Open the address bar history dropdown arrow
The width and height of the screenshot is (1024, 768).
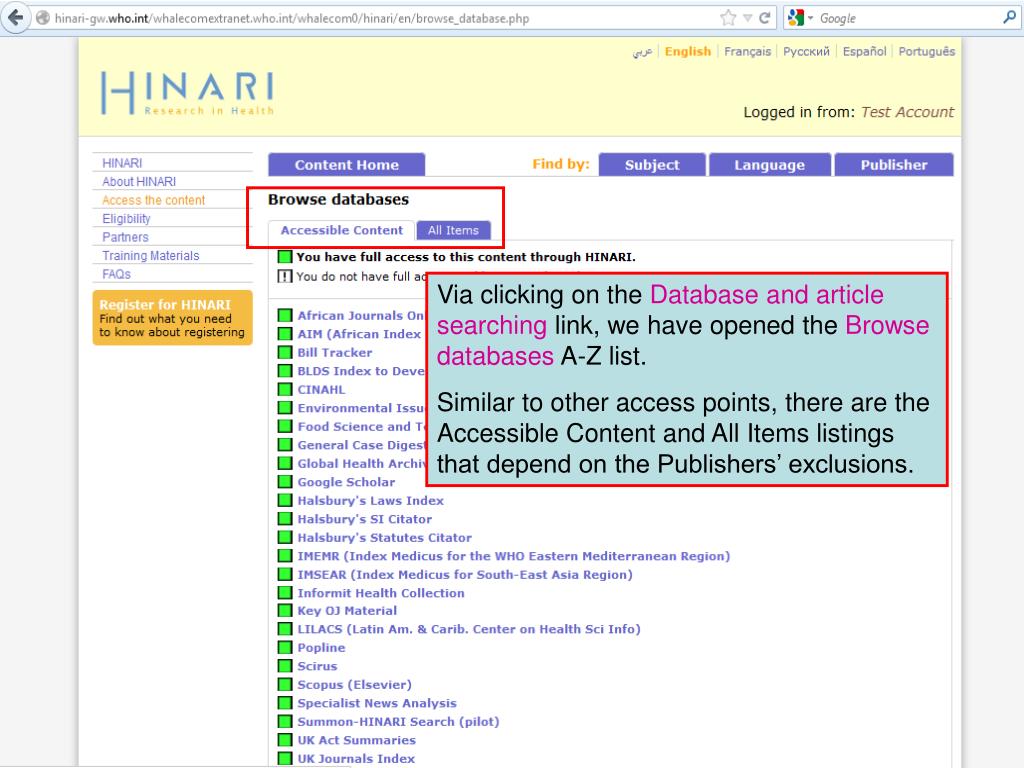click(747, 18)
